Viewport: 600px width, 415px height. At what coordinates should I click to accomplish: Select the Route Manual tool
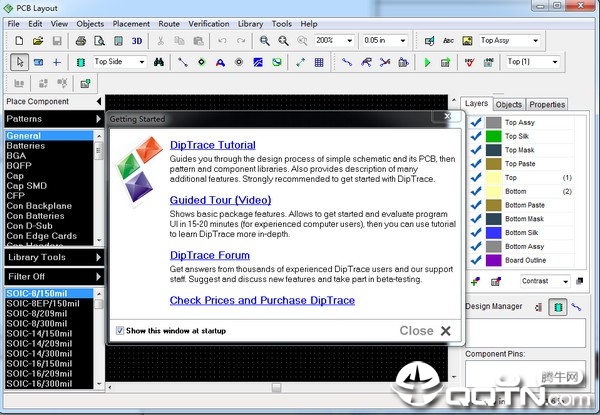(x=347, y=62)
